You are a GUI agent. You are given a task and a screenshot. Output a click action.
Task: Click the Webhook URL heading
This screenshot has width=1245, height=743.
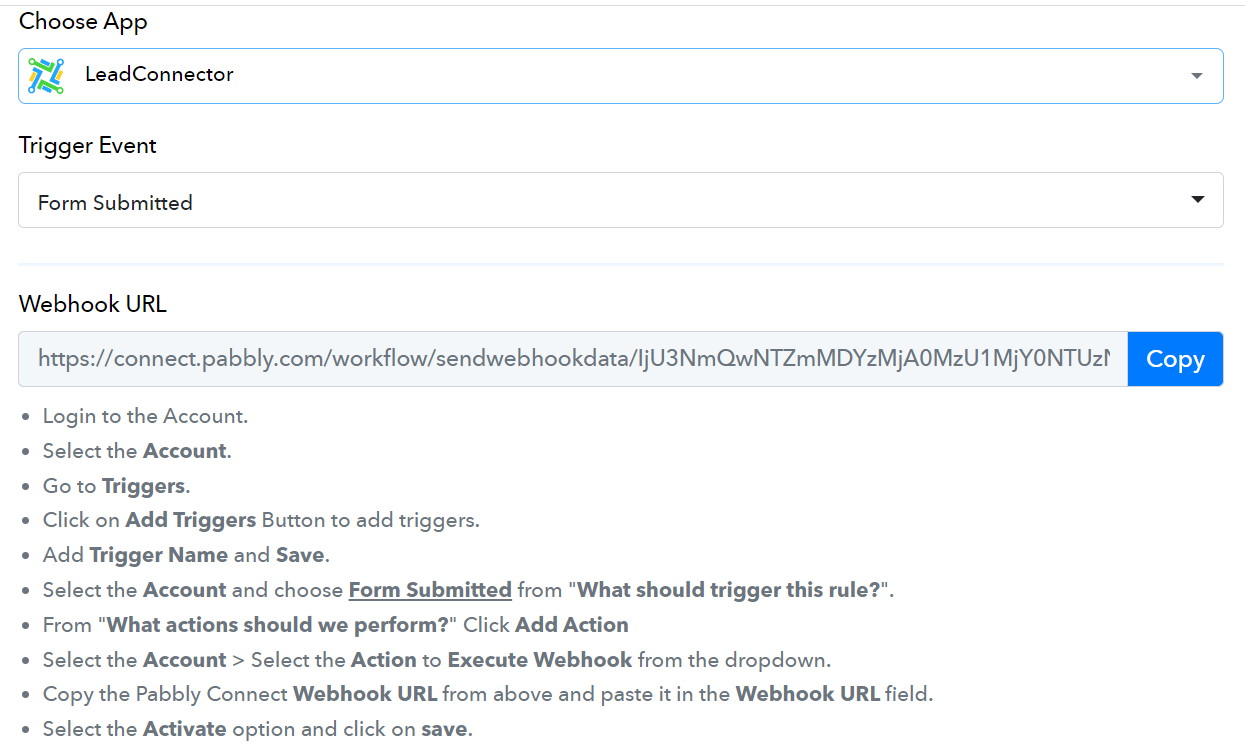pos(93,304)
